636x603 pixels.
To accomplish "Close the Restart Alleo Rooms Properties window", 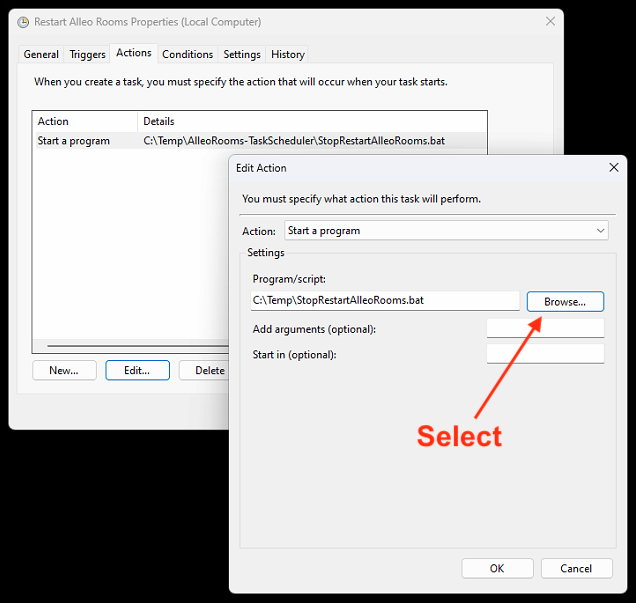I will [x=550, y=21].
